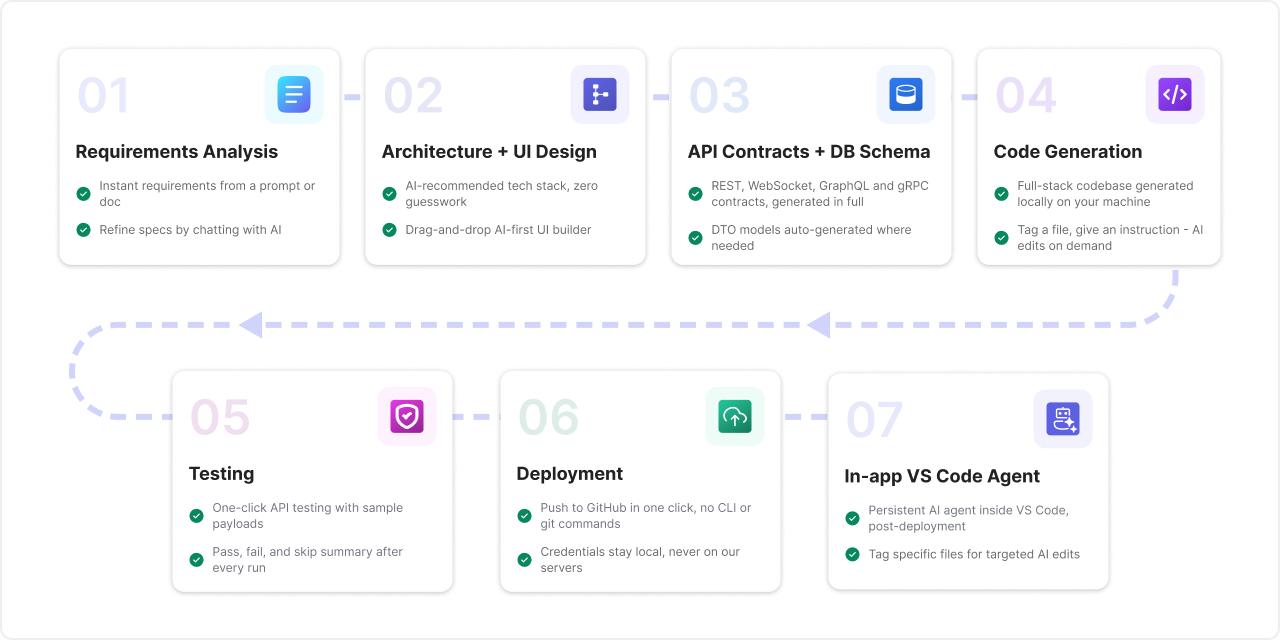Click checkmark beside "Refine specs by chatting with AI"

tap(84, 230)
